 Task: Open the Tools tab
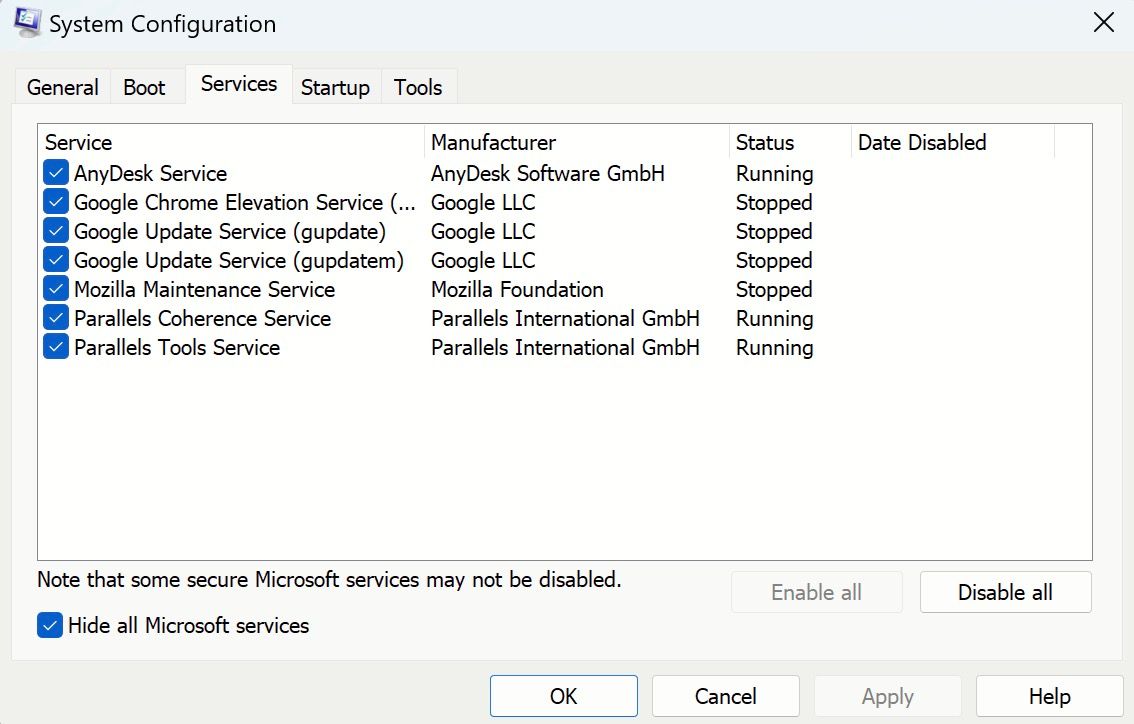point(418,87)
